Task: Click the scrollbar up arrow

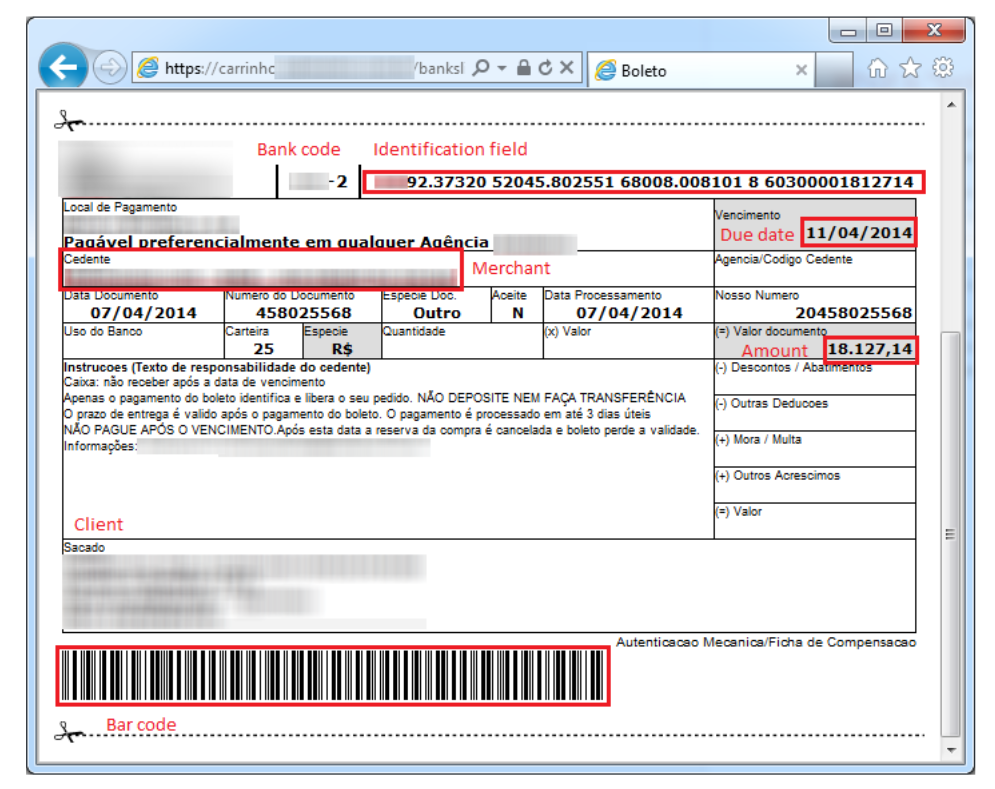Action: (951, 104)
